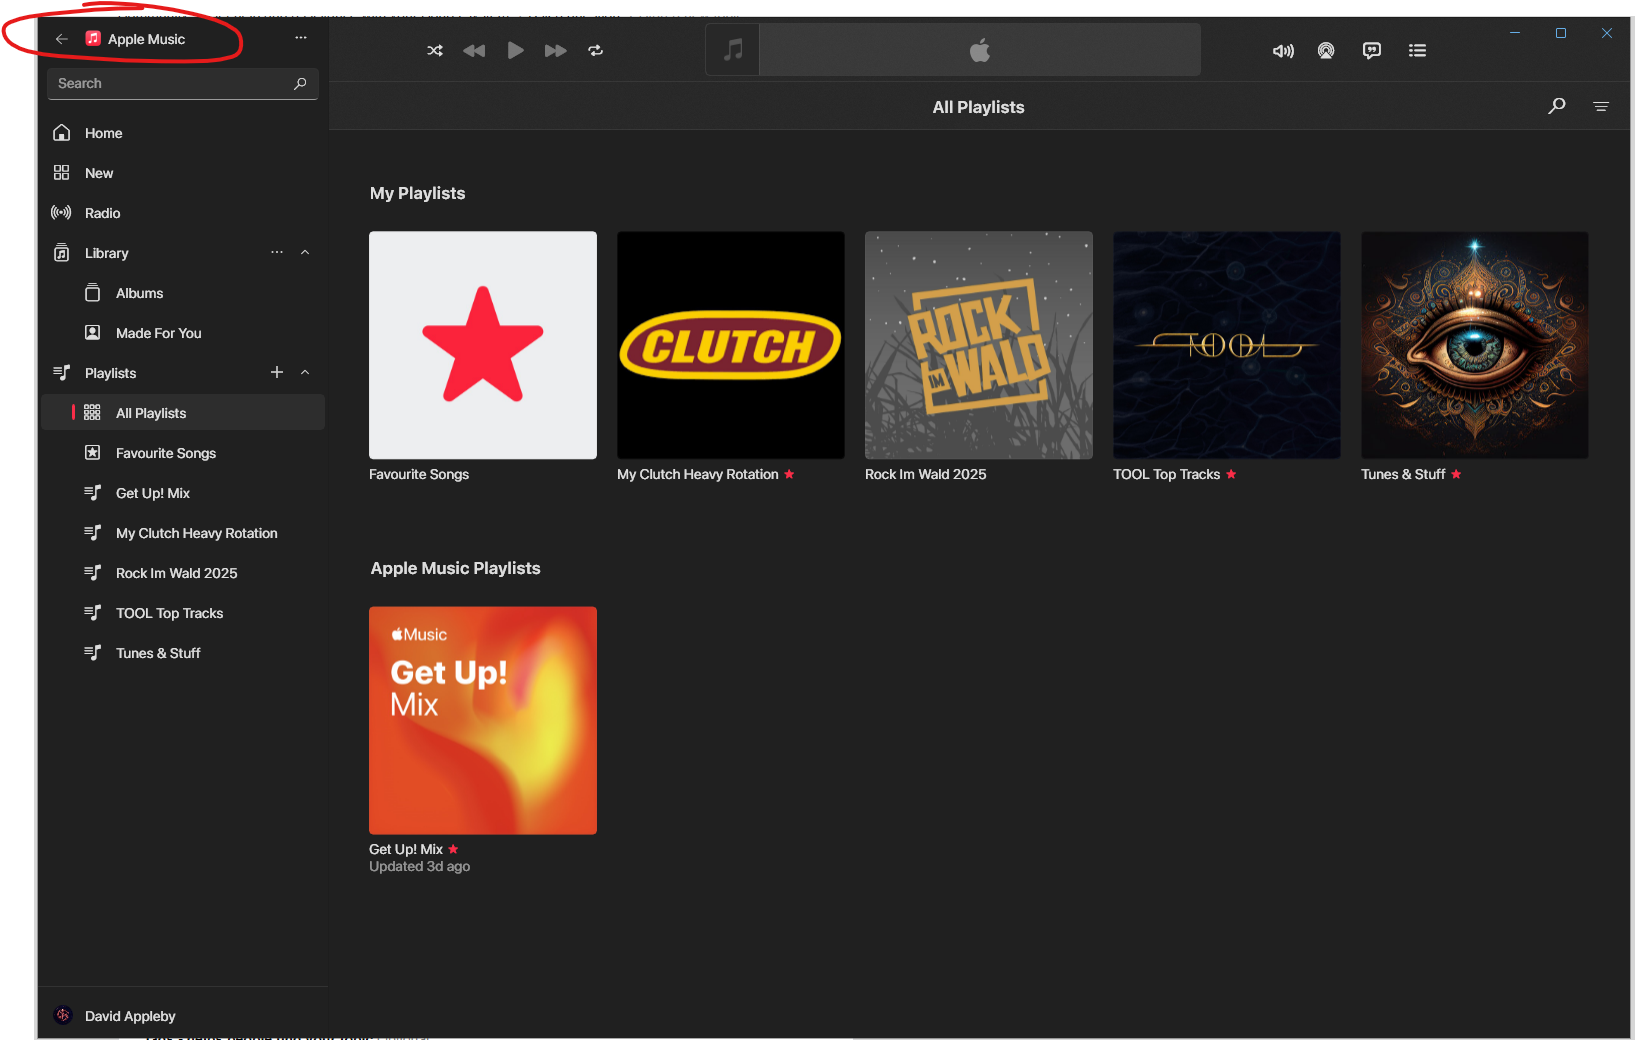This screenshot has width=1635, height=1040.
Task: Open the Library three-dot options
Action: (x=277, y=253)
